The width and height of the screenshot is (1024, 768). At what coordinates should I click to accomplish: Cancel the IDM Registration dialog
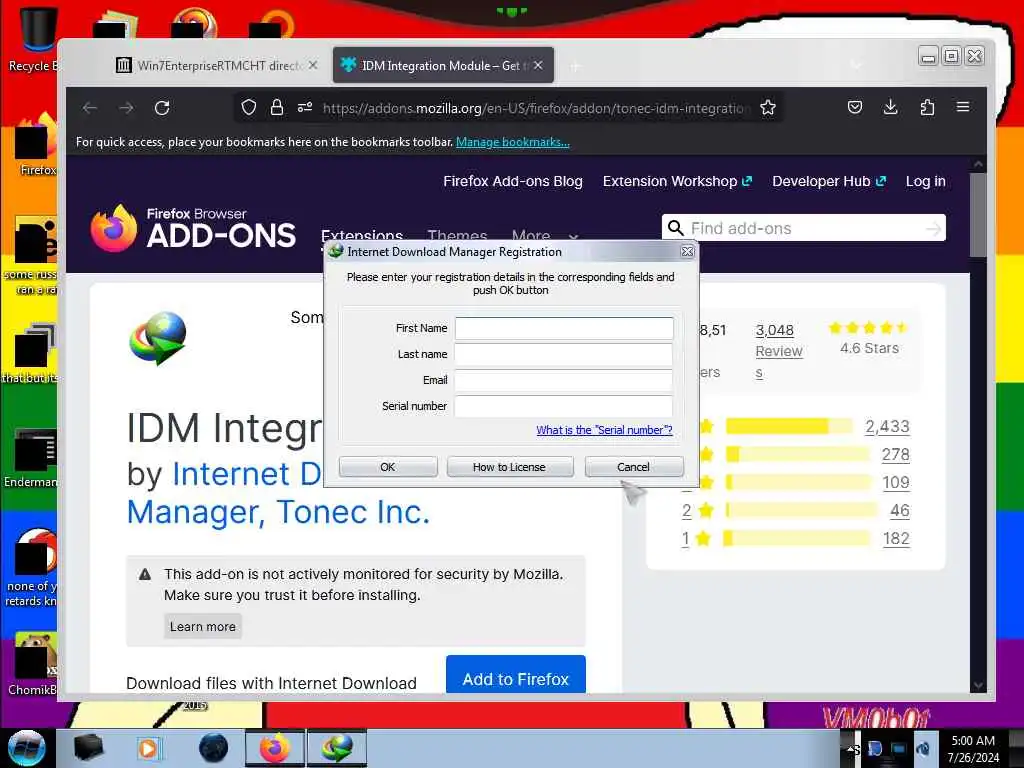pyautogui.click(x=633, y=467)
